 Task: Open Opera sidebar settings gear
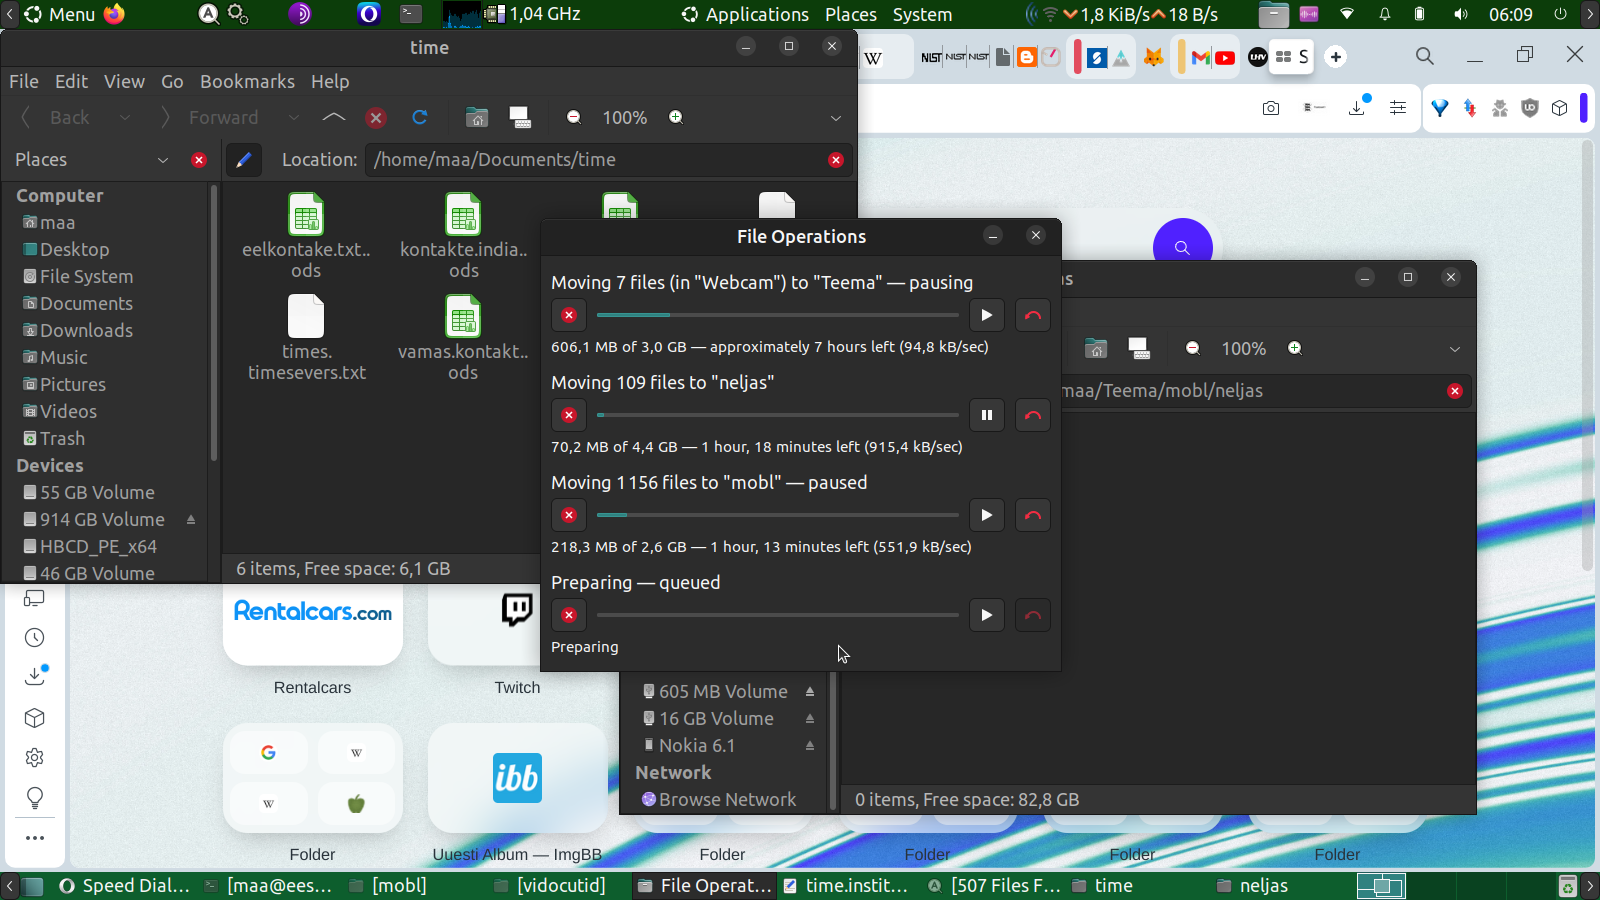coord(35,758)
